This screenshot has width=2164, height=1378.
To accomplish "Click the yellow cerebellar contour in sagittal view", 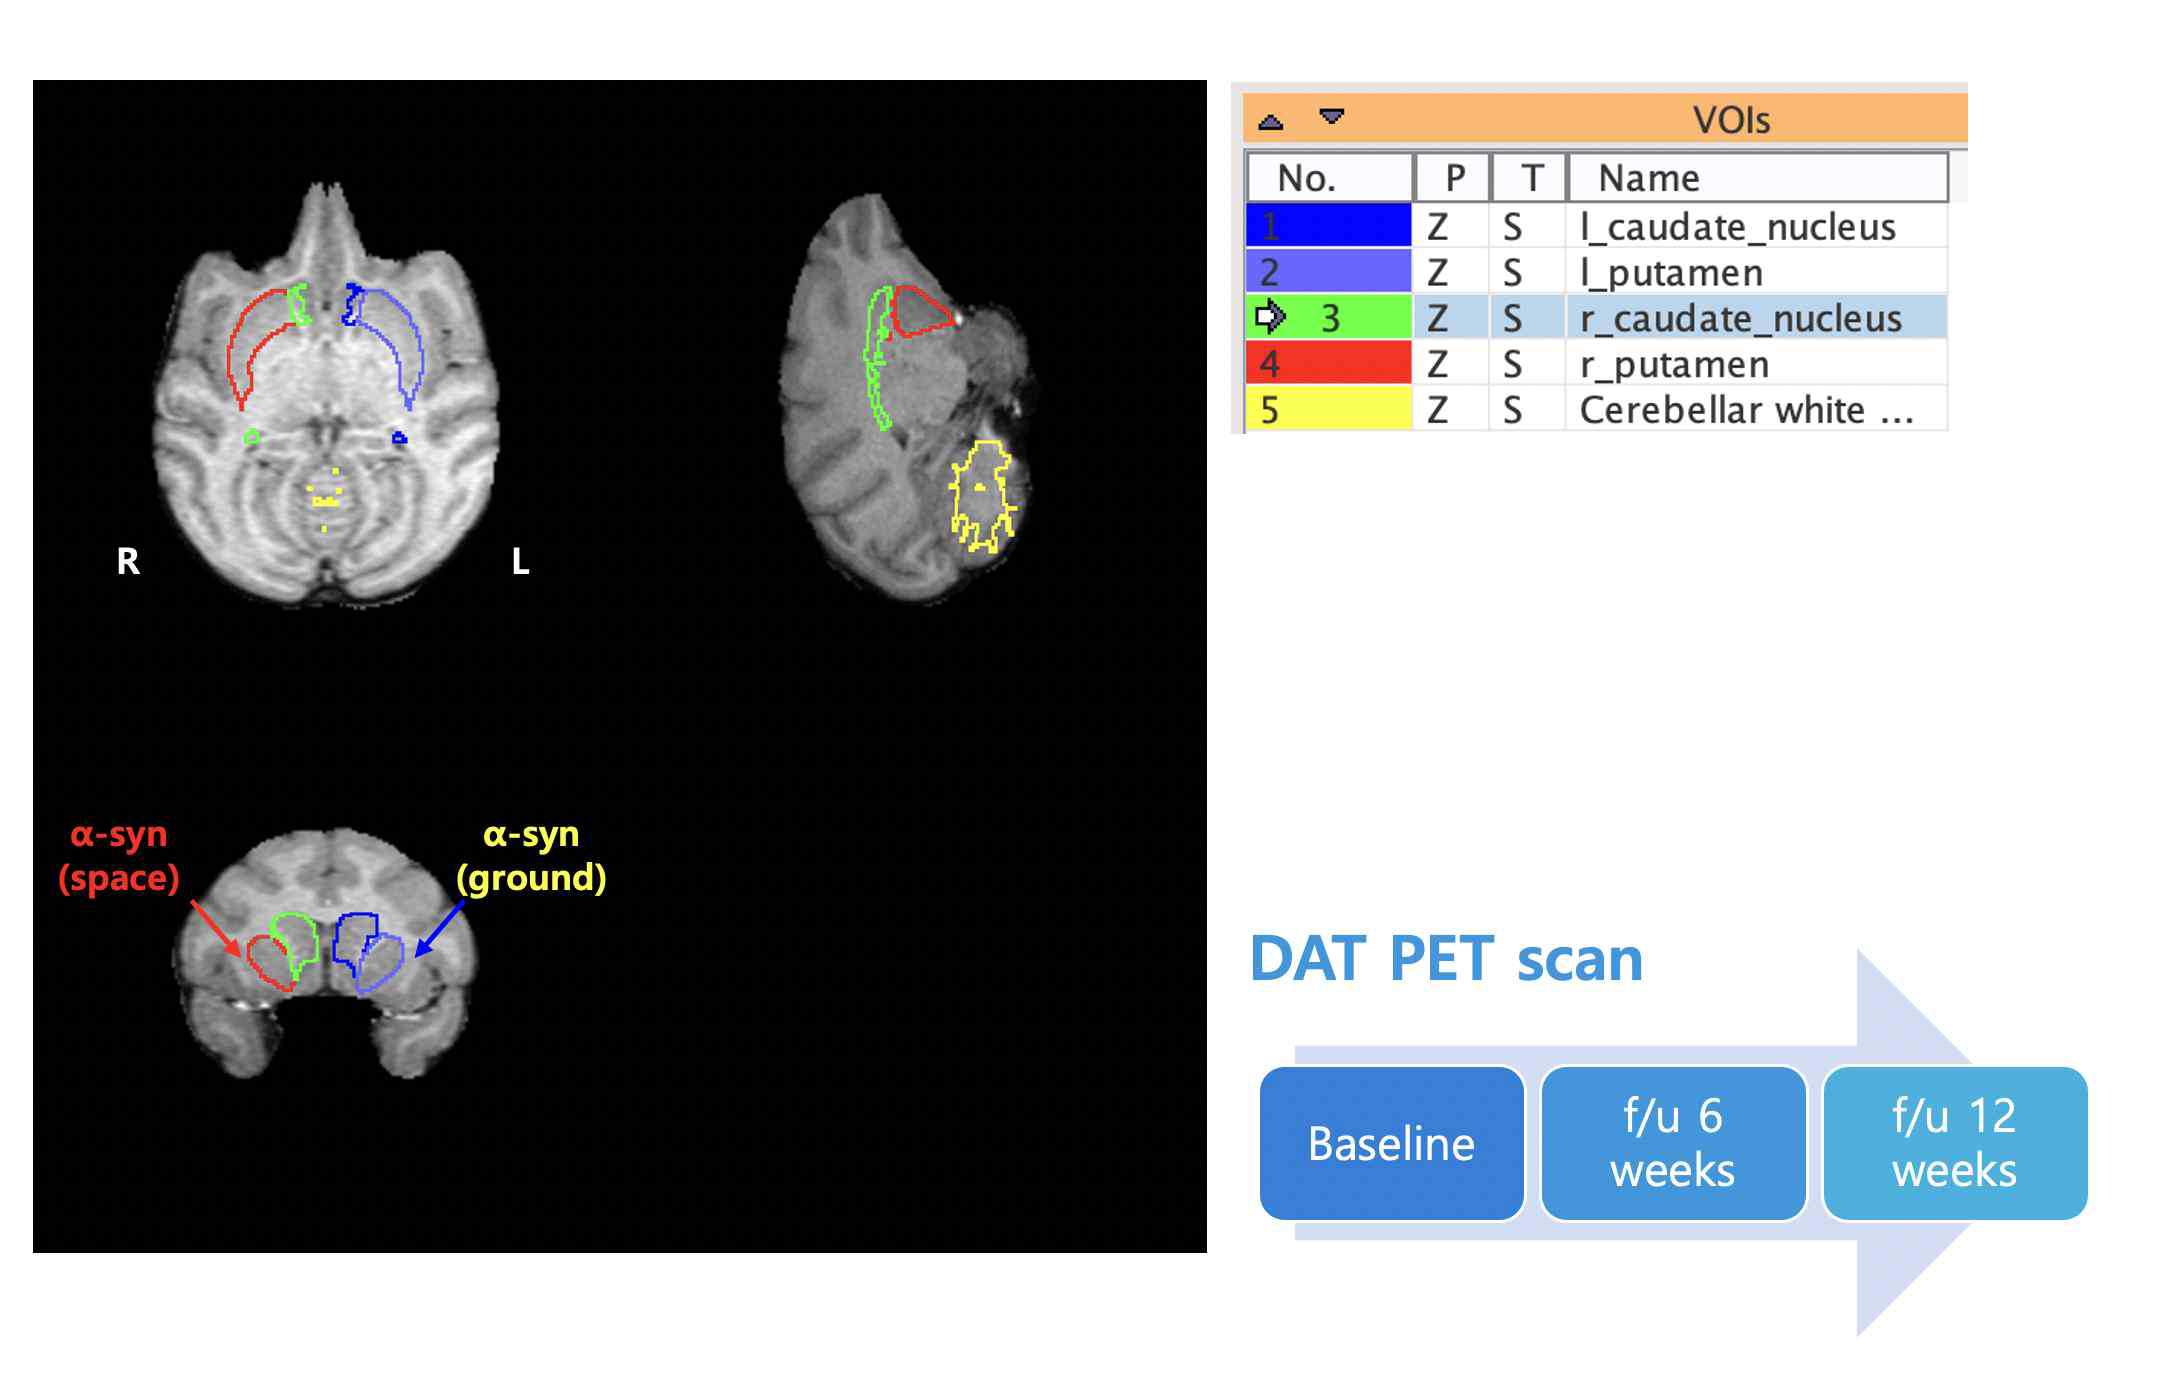I will coord(983,497).
